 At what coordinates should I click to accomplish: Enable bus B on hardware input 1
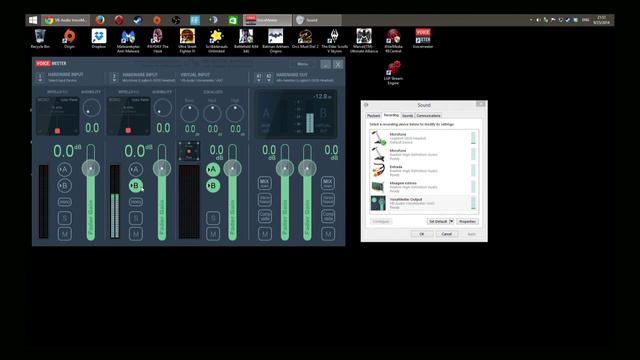click(x=64, y=186)
